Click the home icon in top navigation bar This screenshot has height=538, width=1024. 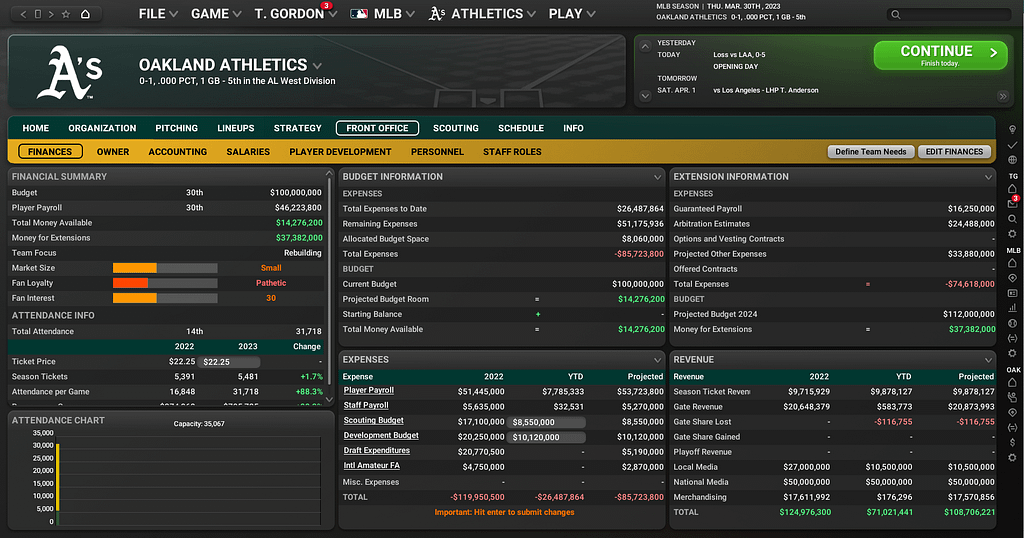tap(85, 14)
